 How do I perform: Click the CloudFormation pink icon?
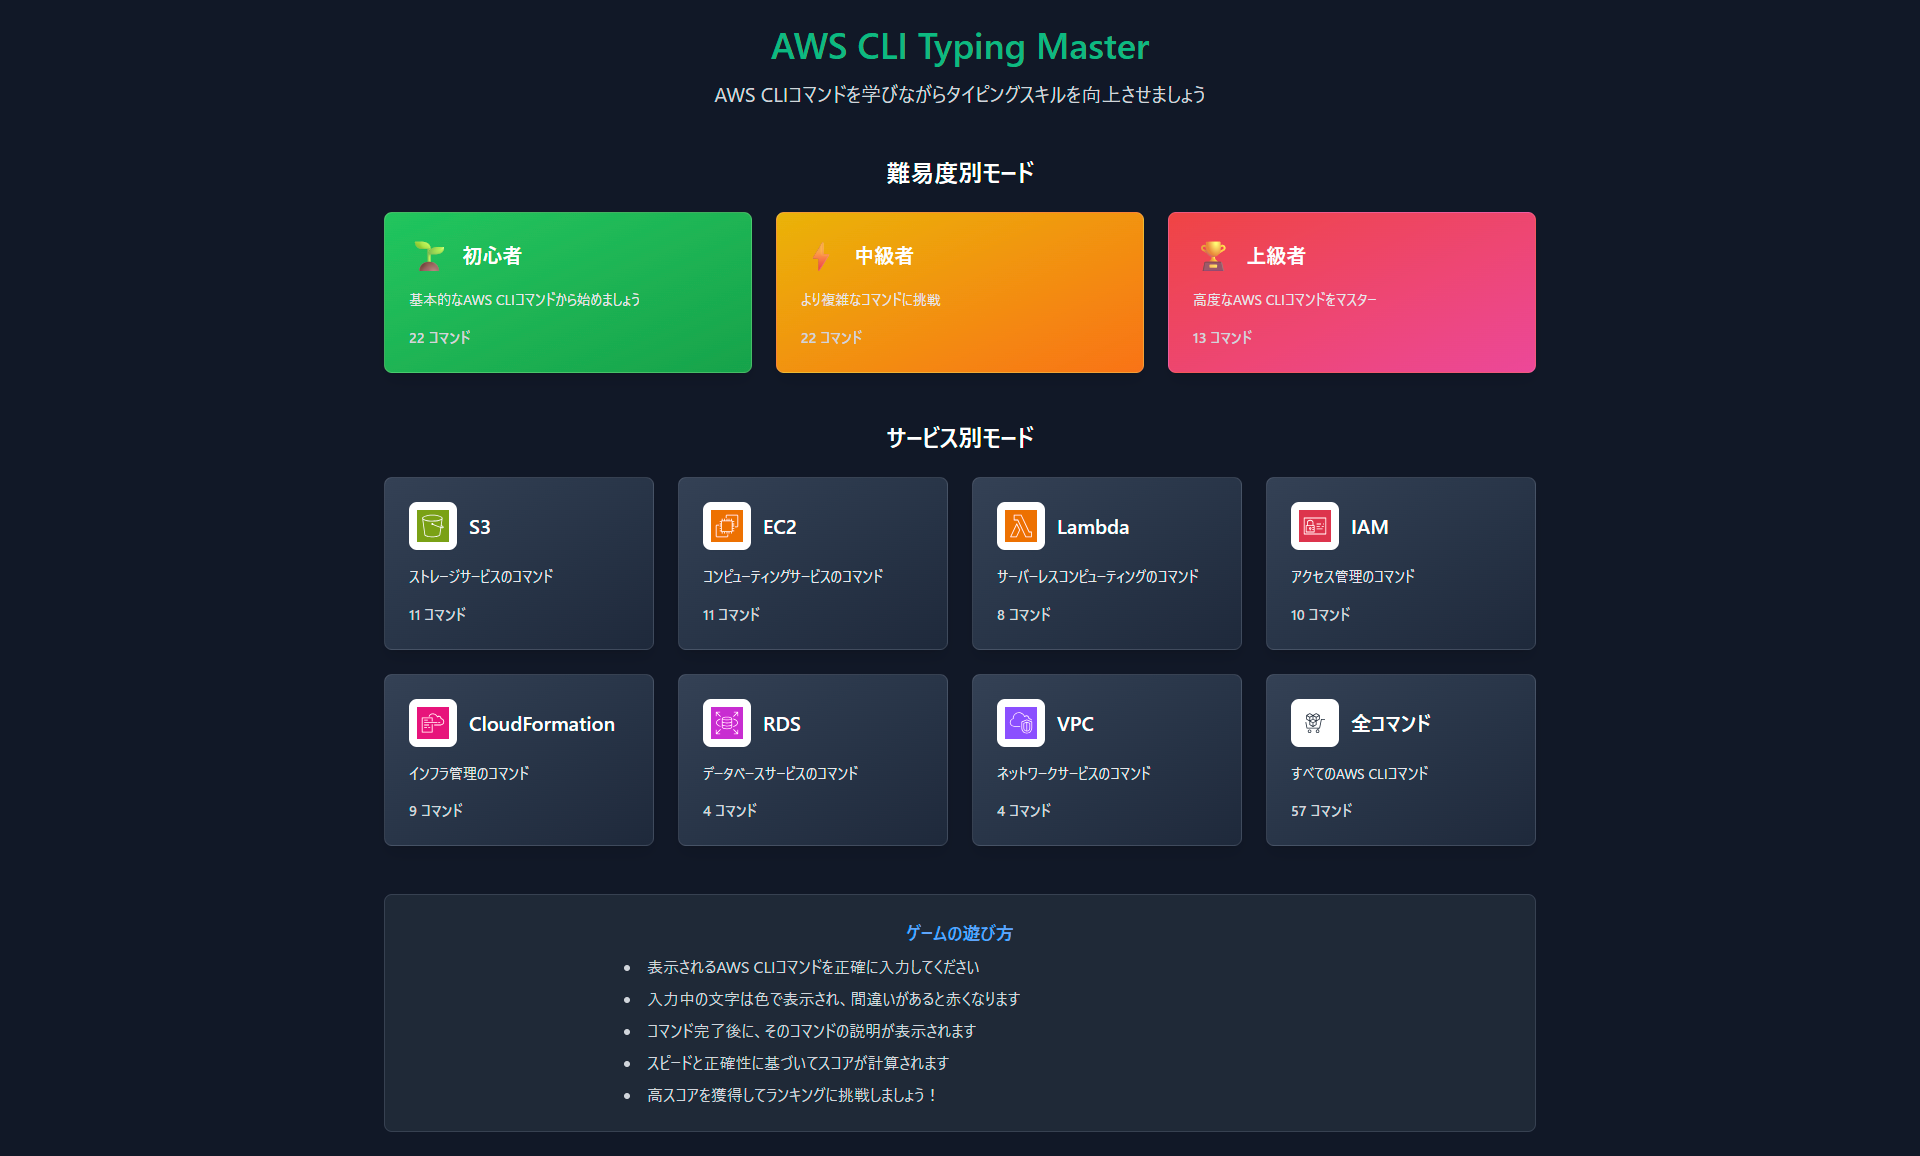[432, 723]
